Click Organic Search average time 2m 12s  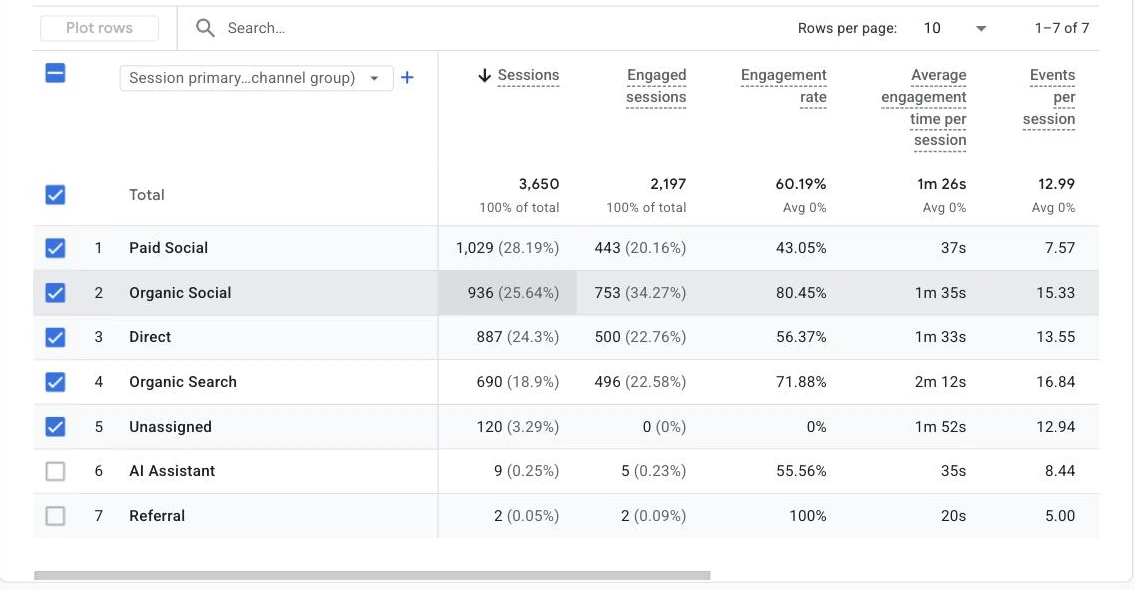[x=940, y=382]
